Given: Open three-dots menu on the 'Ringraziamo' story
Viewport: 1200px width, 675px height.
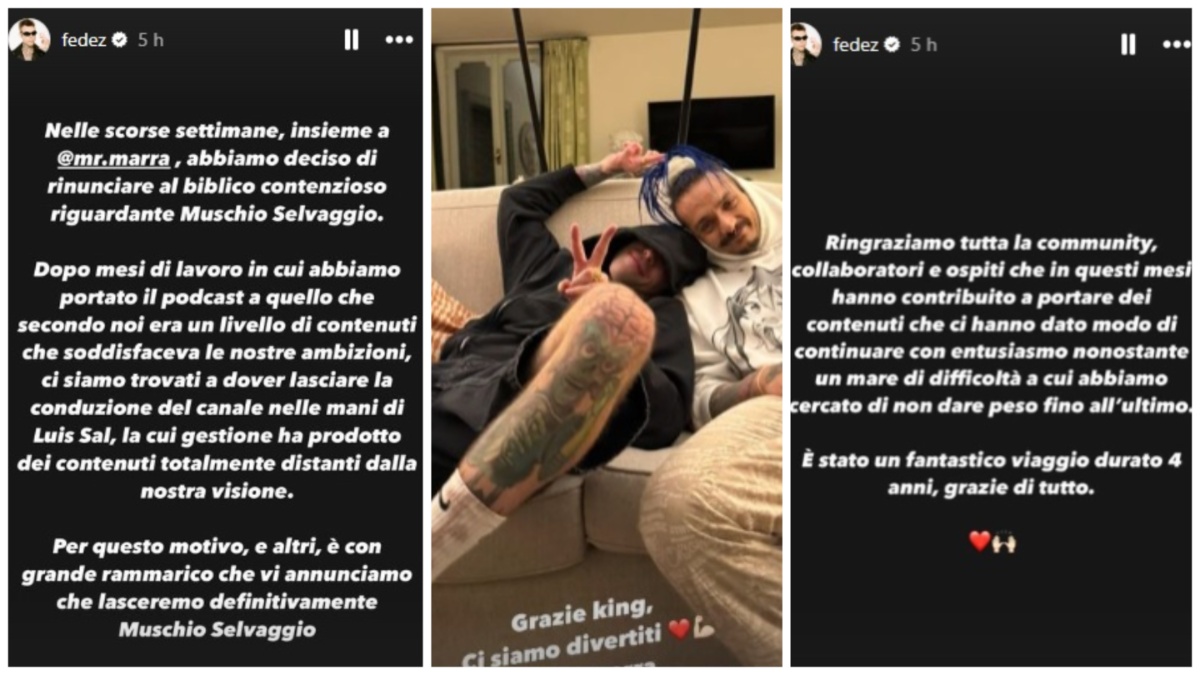Looking at the screenshot, I should 1177,44.
